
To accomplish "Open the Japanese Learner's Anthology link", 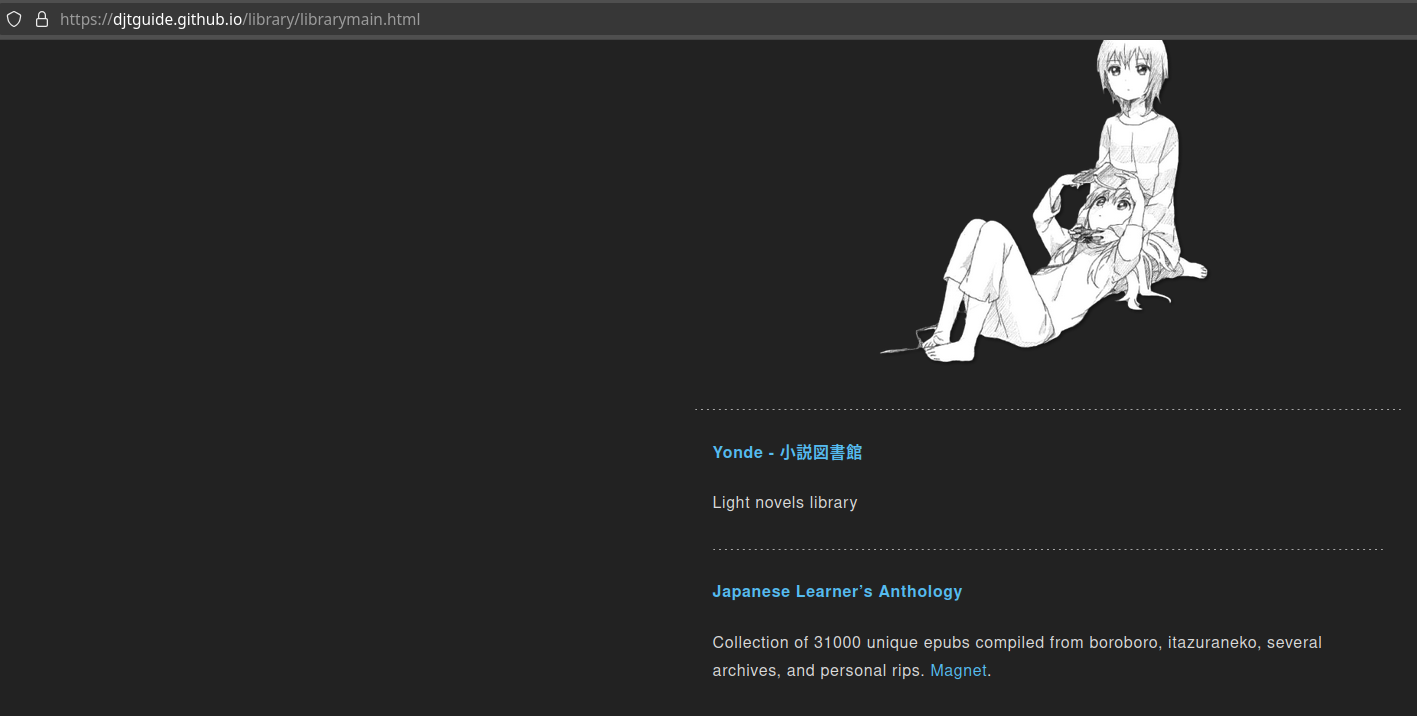I will (x=837, y=591).
